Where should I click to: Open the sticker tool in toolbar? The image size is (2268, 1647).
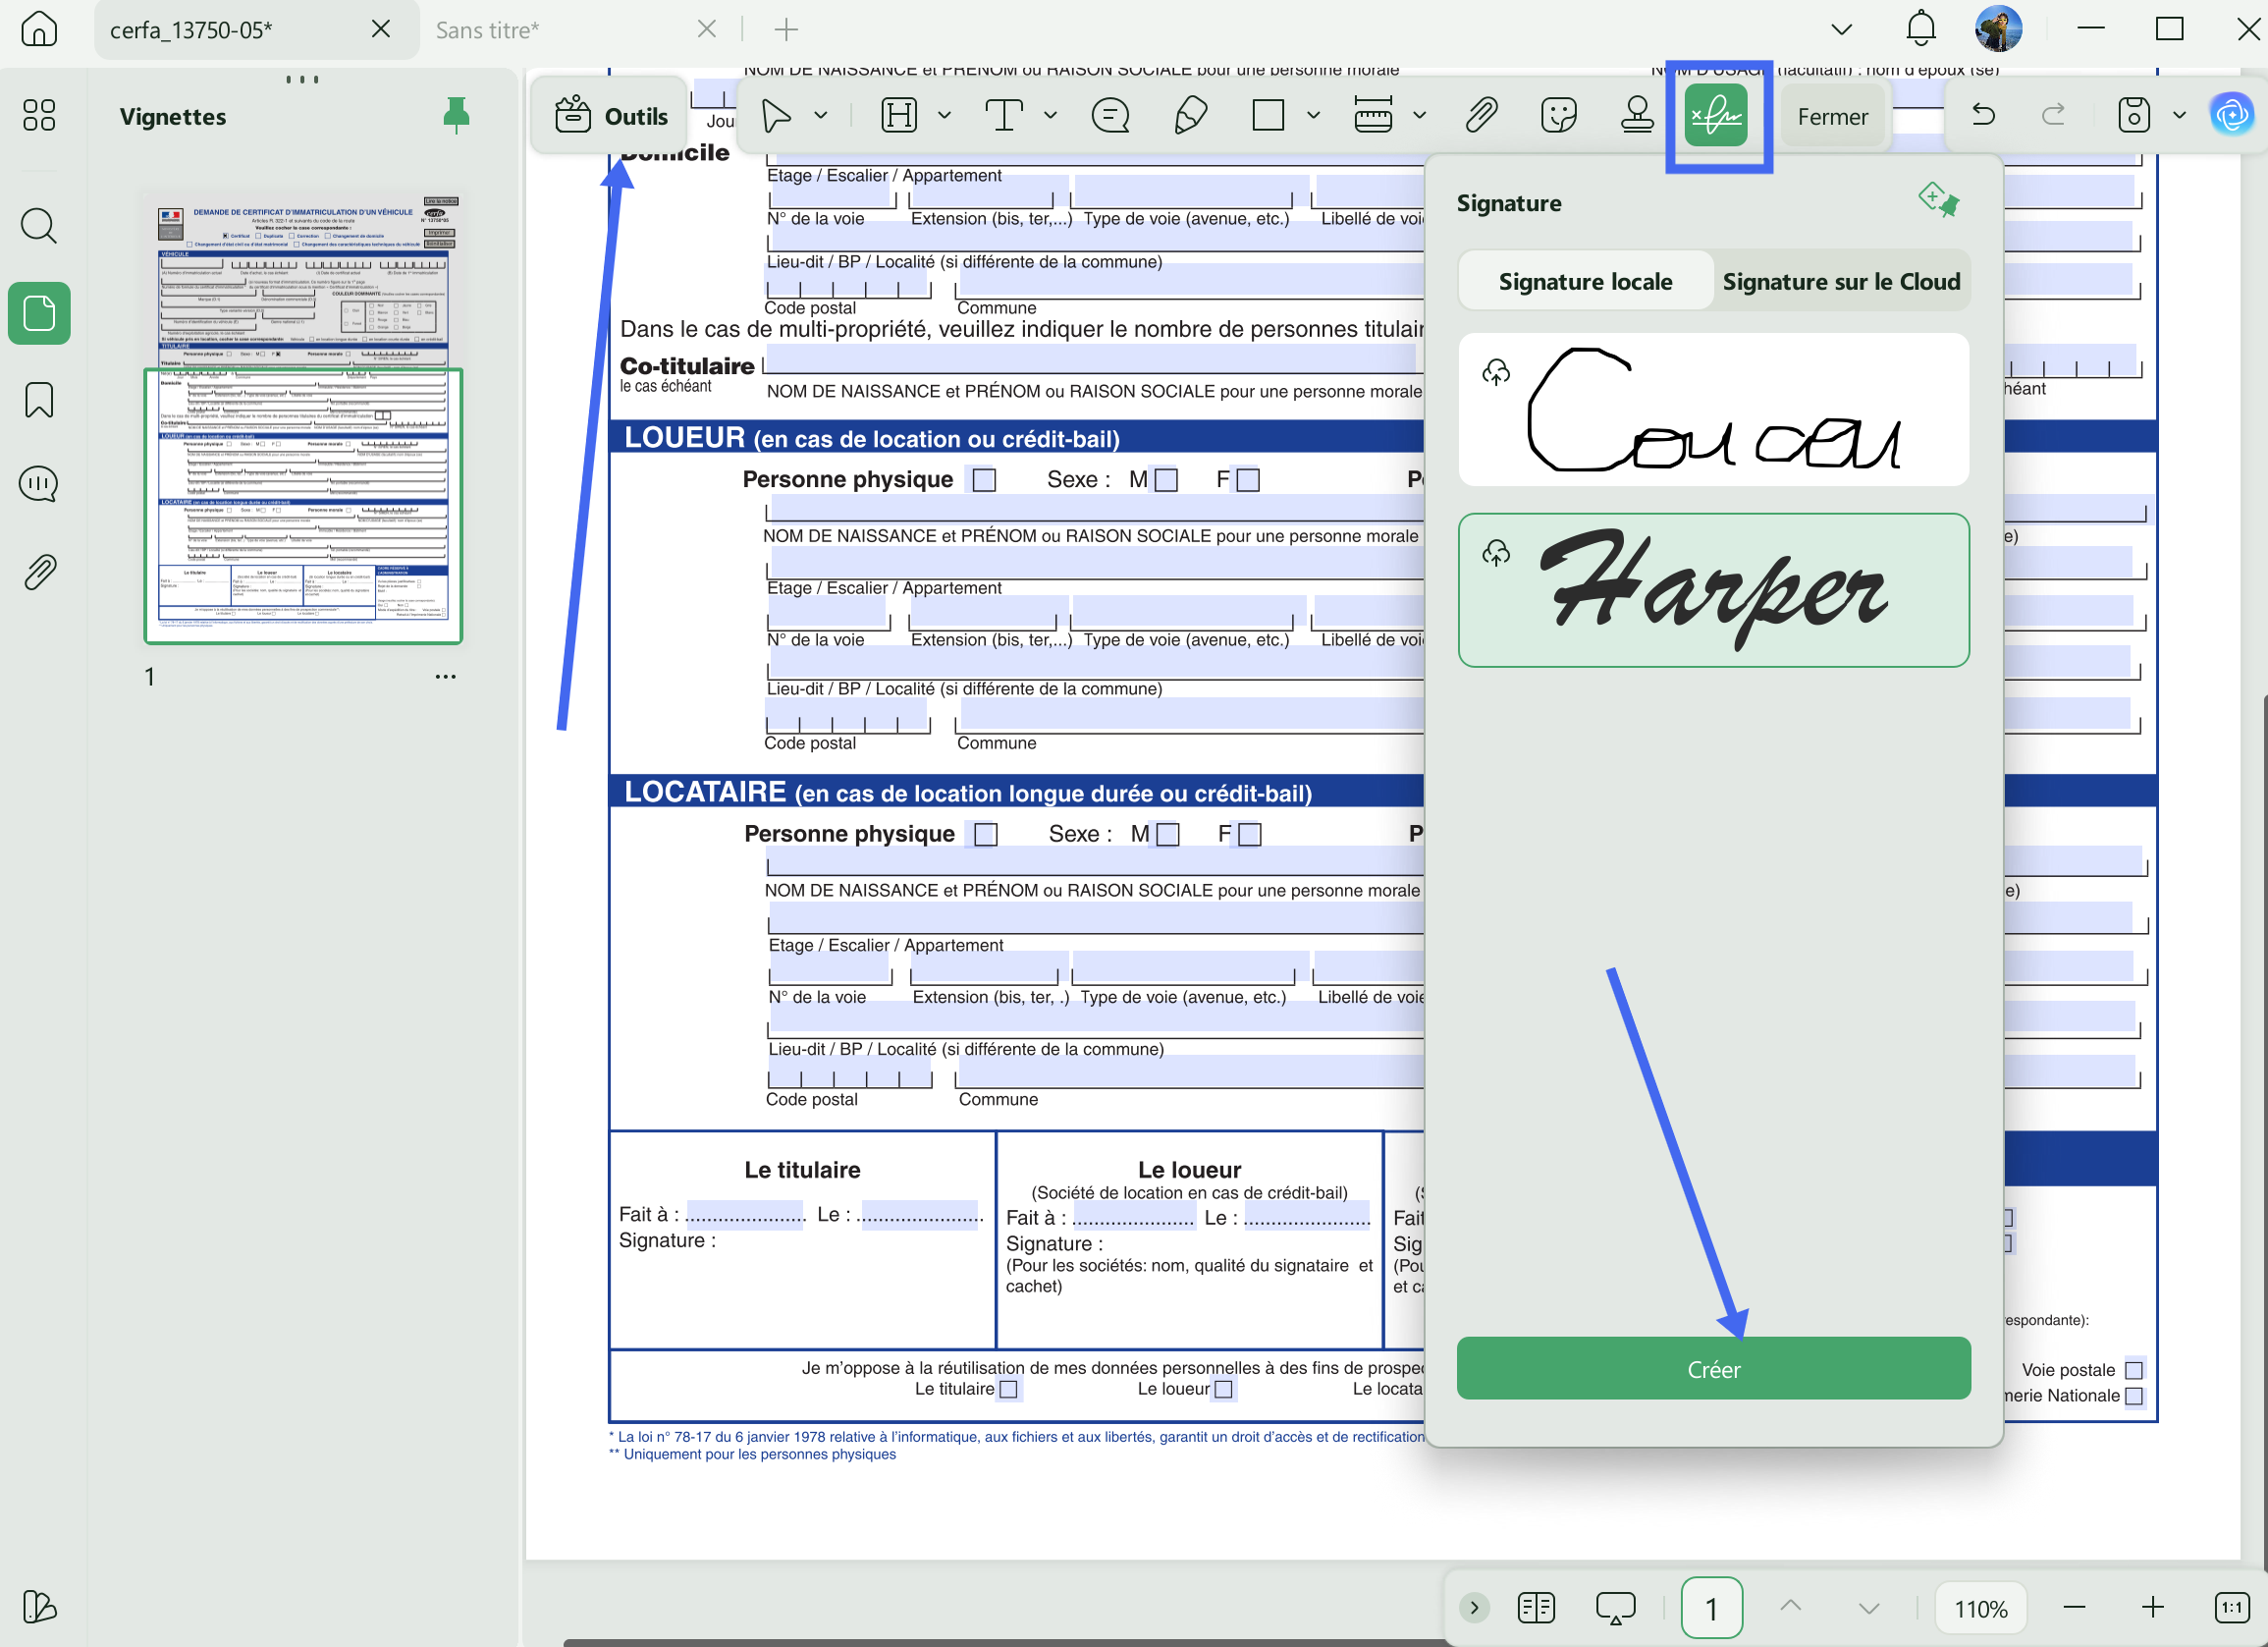[x=1559, y=116]
